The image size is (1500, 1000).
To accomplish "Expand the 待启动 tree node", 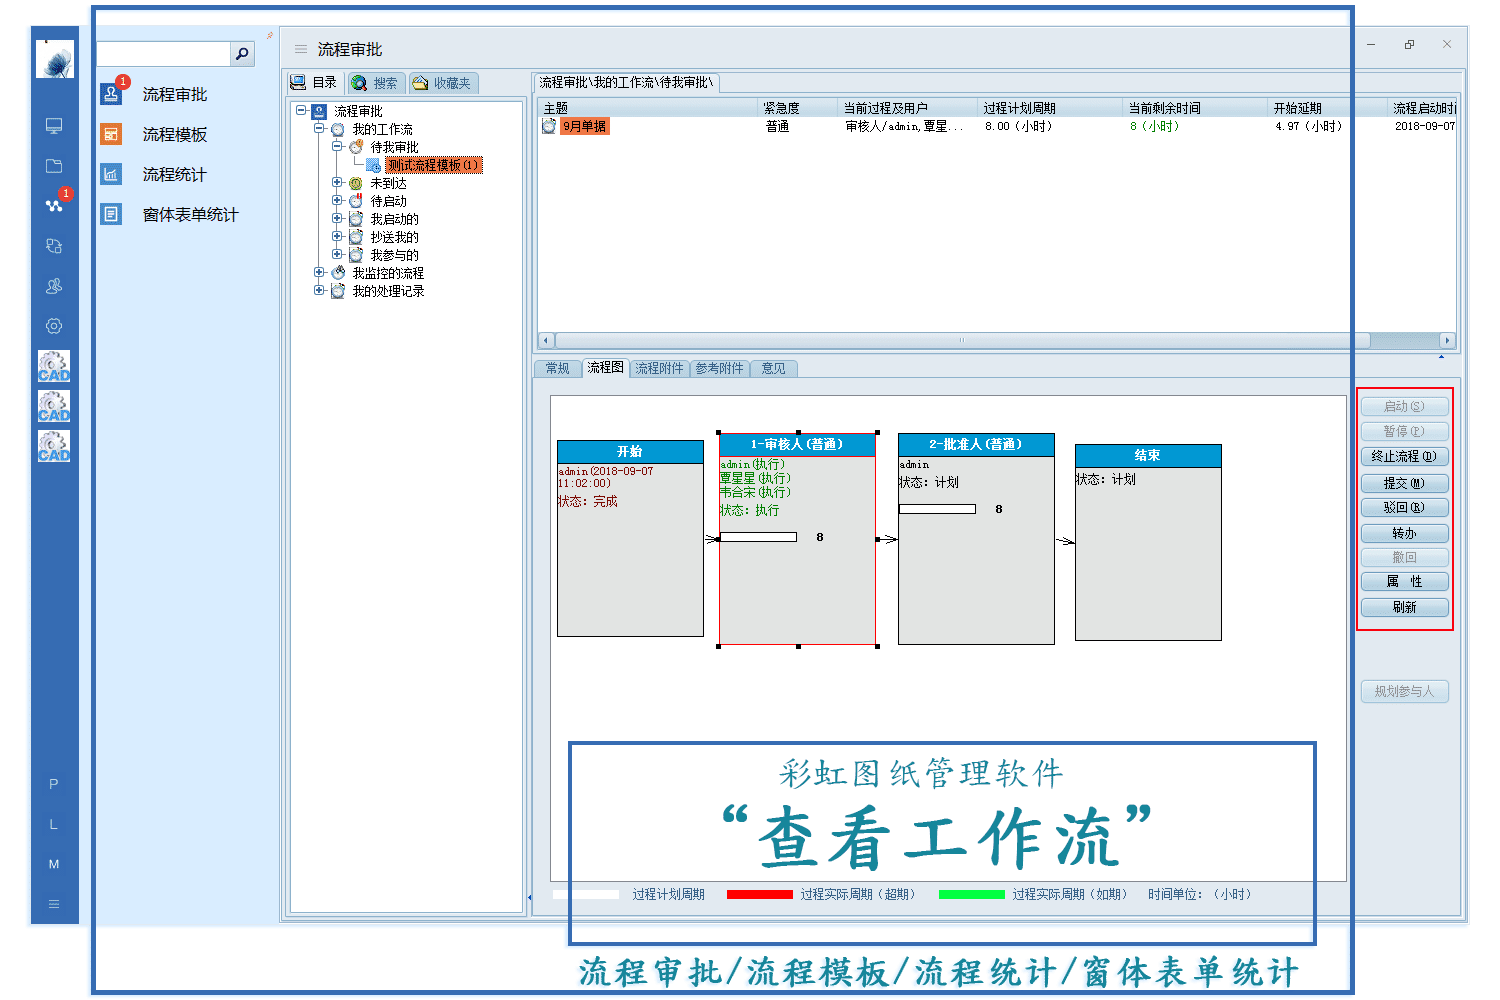I will coord(337,201).
